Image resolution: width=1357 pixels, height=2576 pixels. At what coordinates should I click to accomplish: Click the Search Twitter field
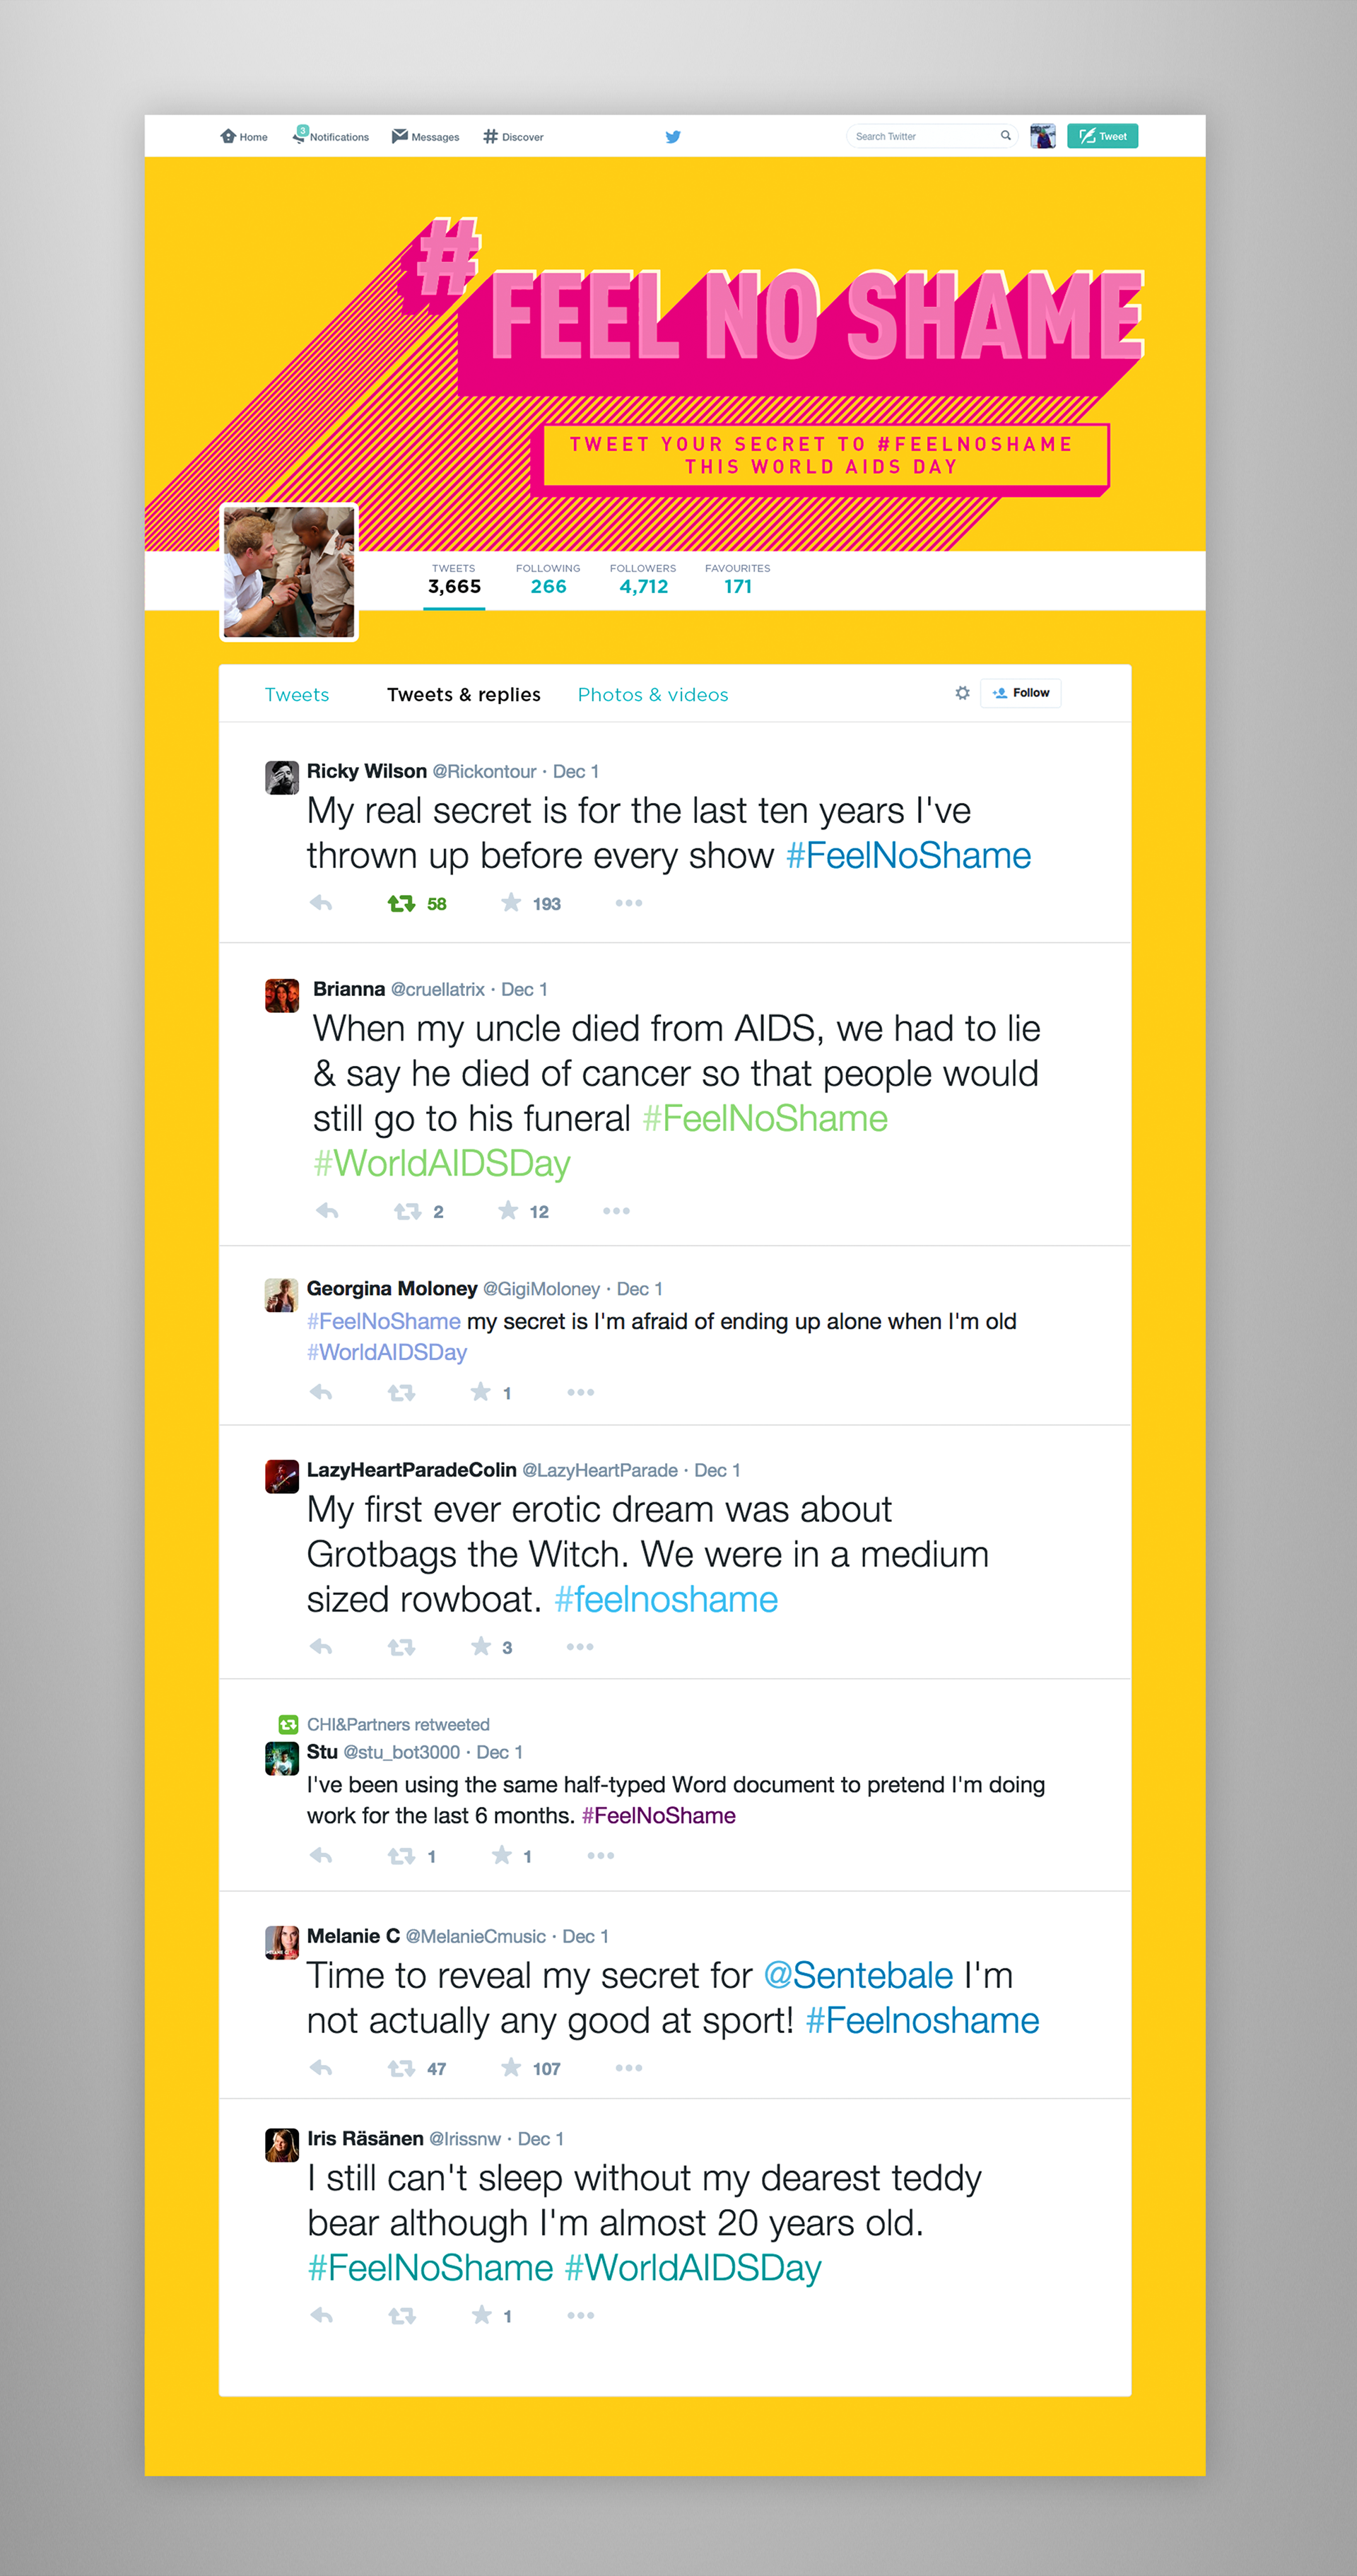click(x=931, y=136)
